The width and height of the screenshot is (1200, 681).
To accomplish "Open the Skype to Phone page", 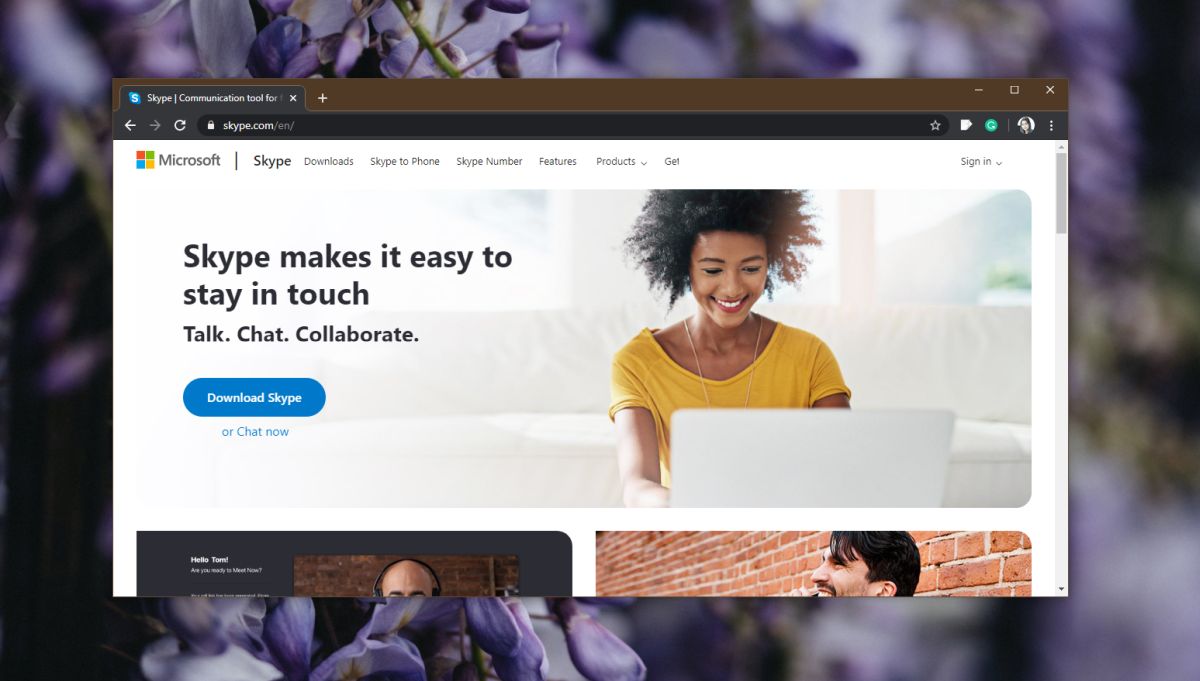I will click(x=405, y=161).
